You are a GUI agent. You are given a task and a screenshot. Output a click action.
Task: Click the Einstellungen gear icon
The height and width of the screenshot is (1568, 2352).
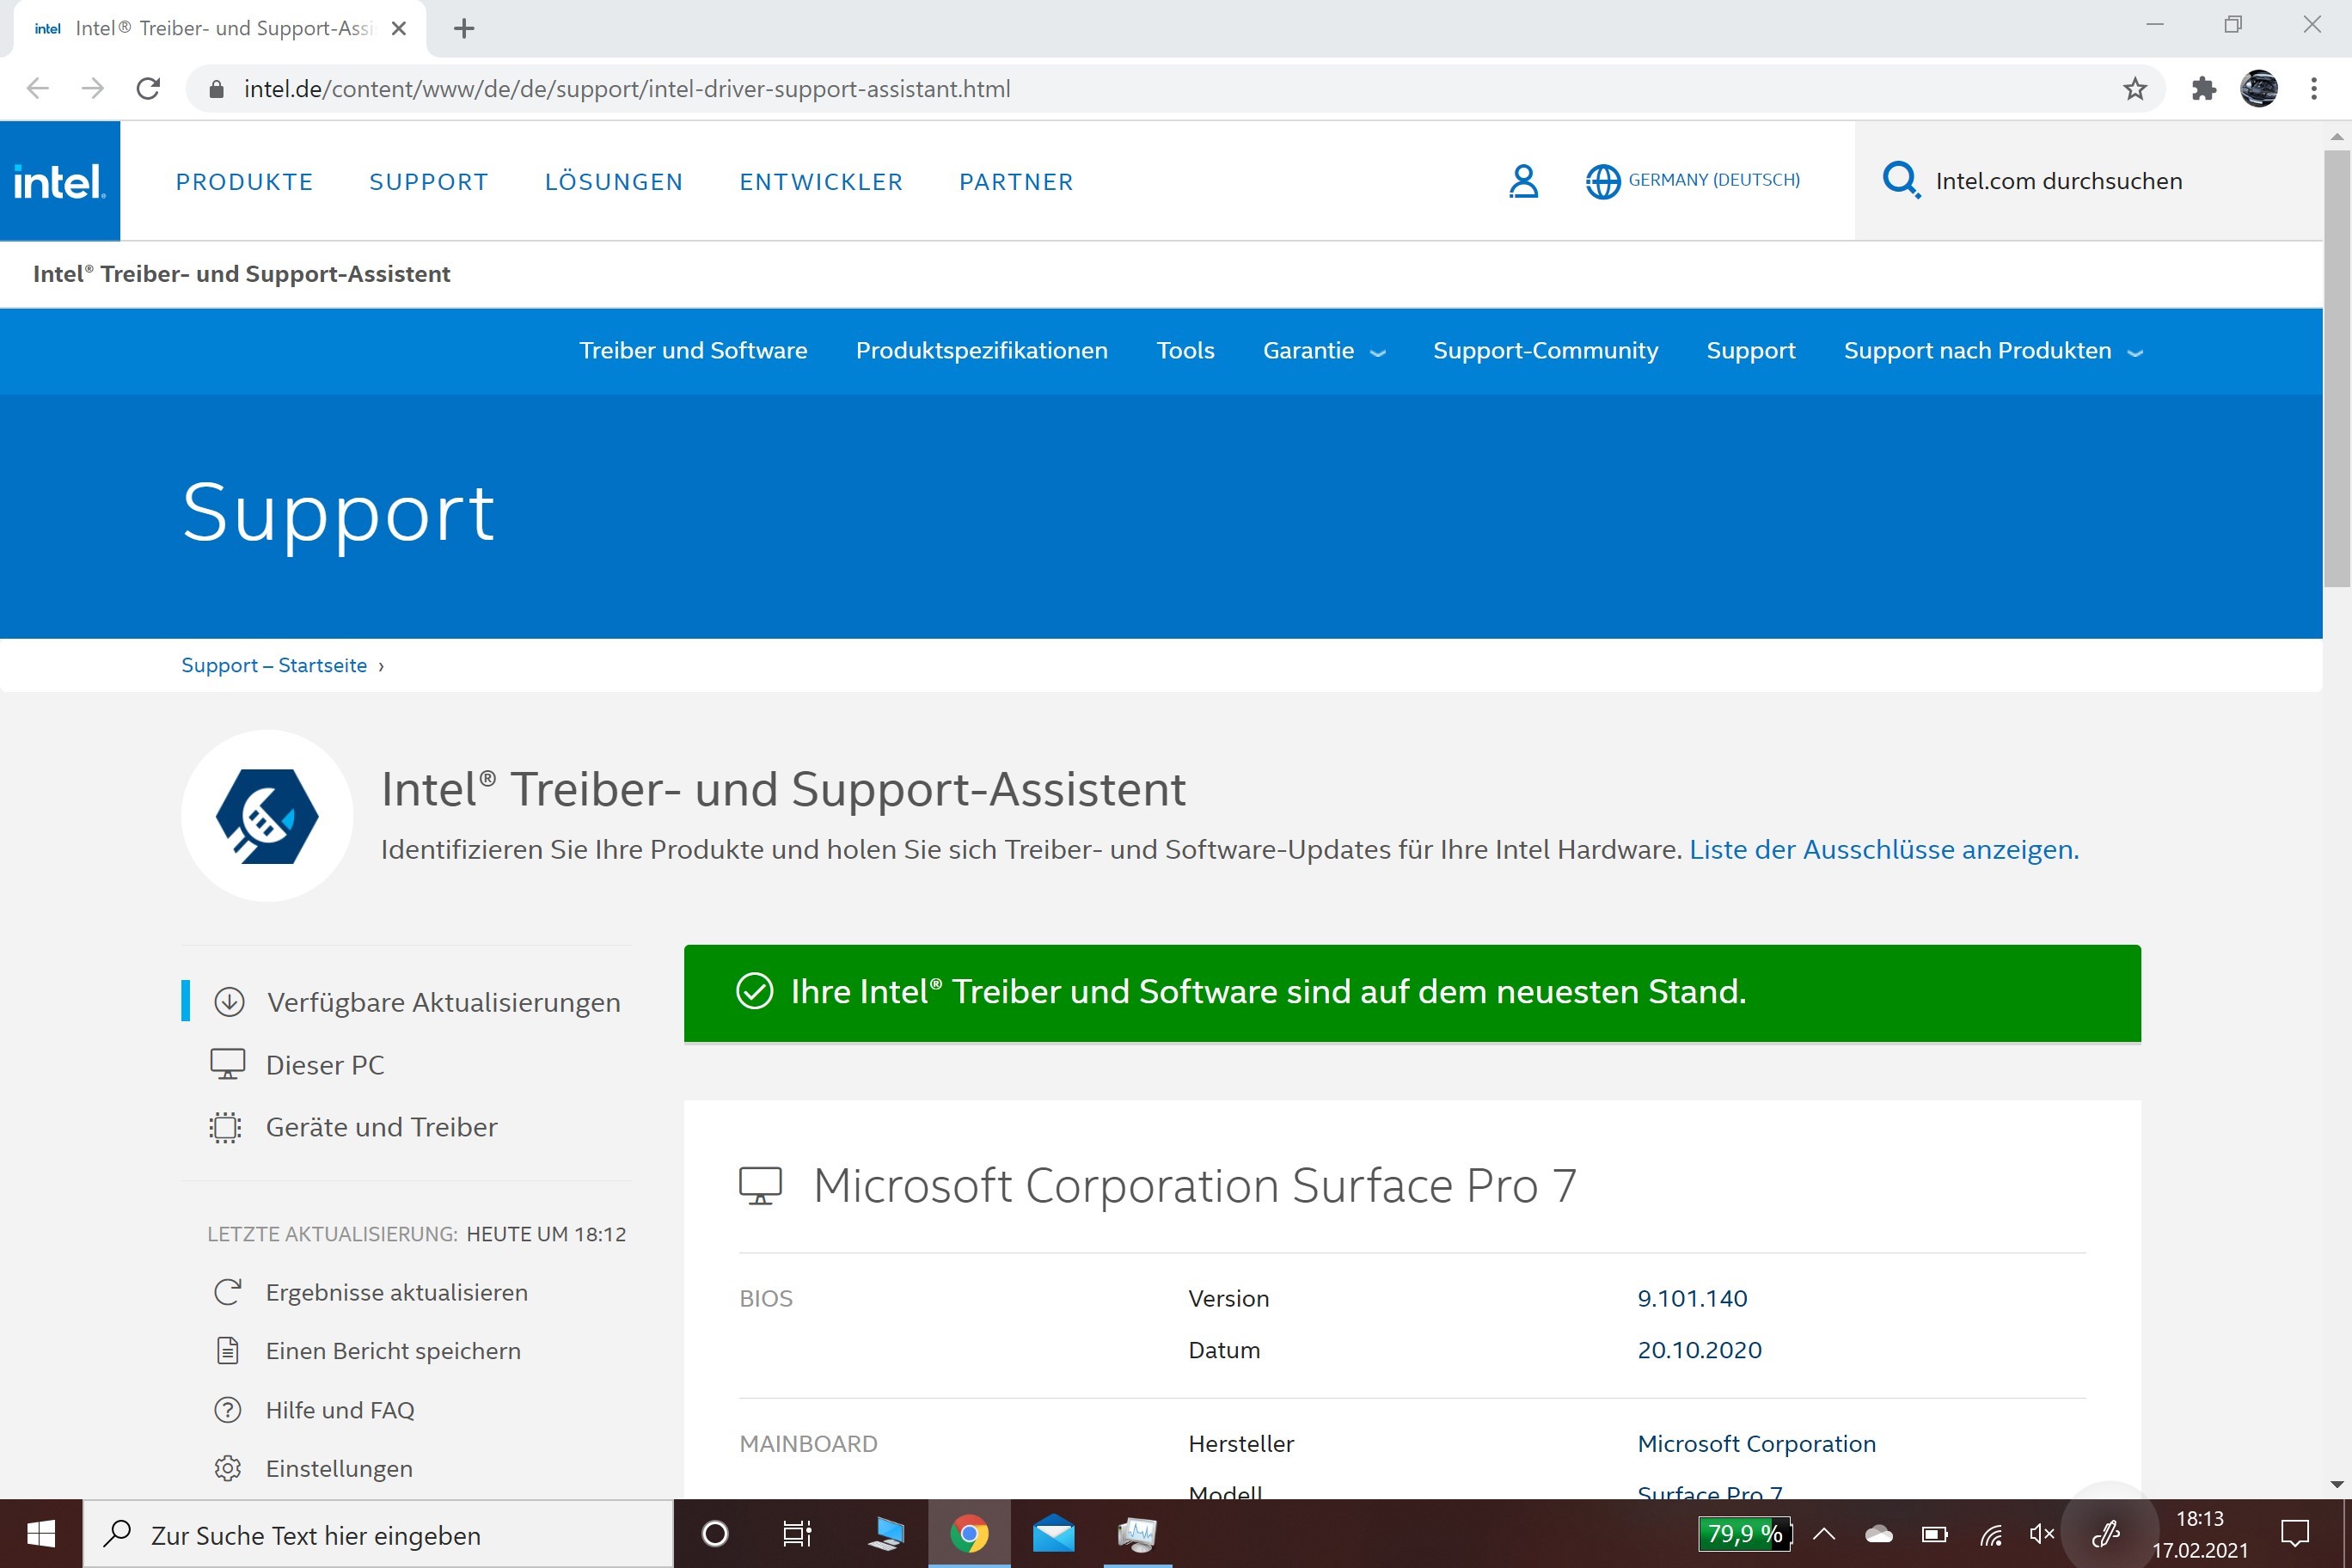[x=228, y=1468]
